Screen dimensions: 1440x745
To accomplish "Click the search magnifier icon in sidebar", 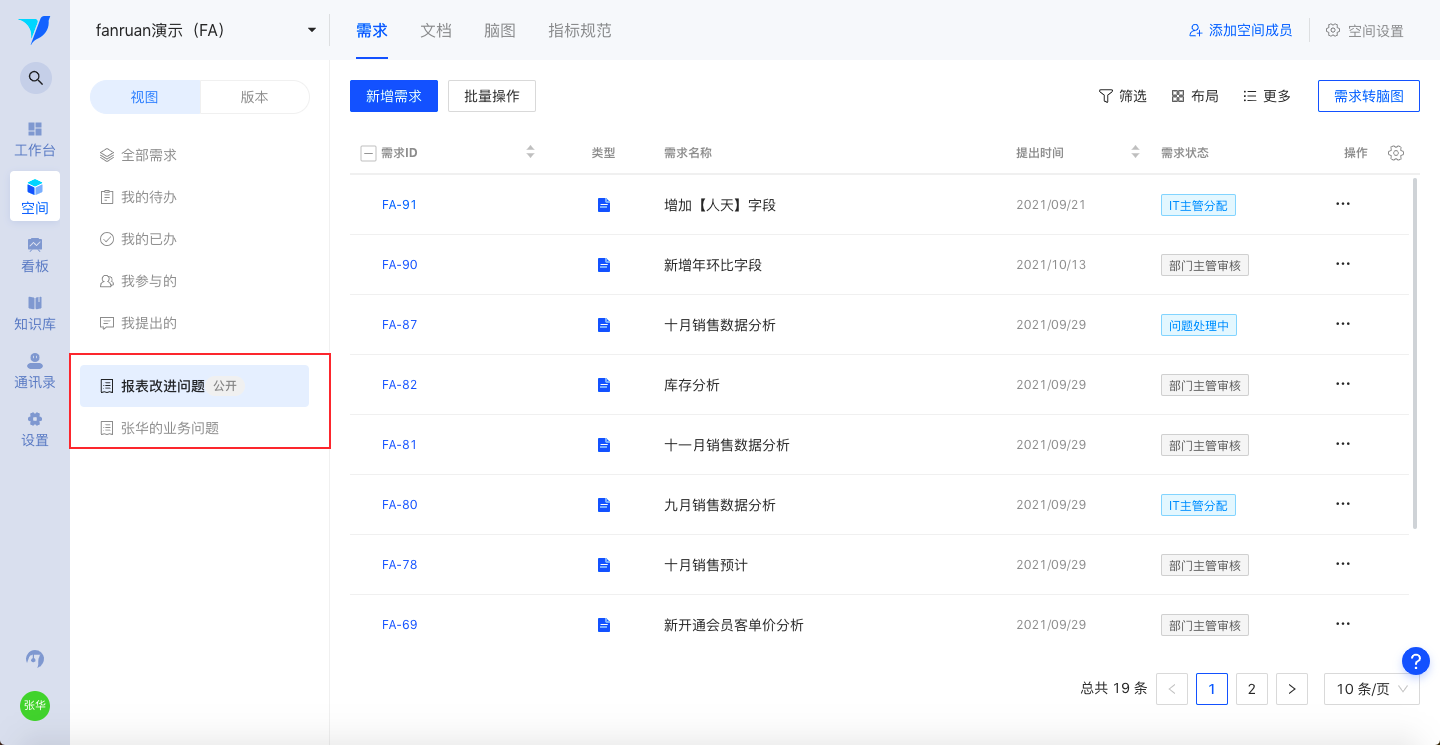I will (x=35, y=78).
